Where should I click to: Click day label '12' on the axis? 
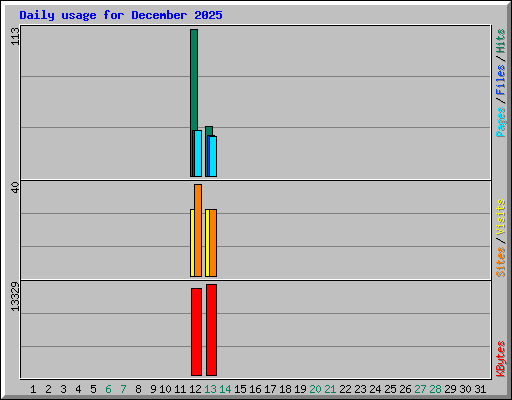click(x=195, y=389)
